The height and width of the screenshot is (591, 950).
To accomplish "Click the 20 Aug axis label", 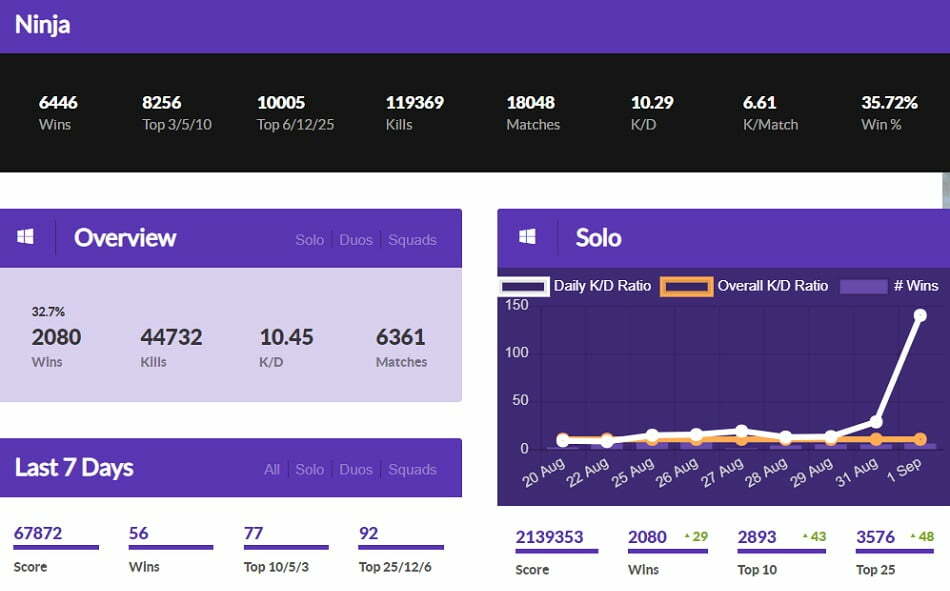I will tap(543, 472).
